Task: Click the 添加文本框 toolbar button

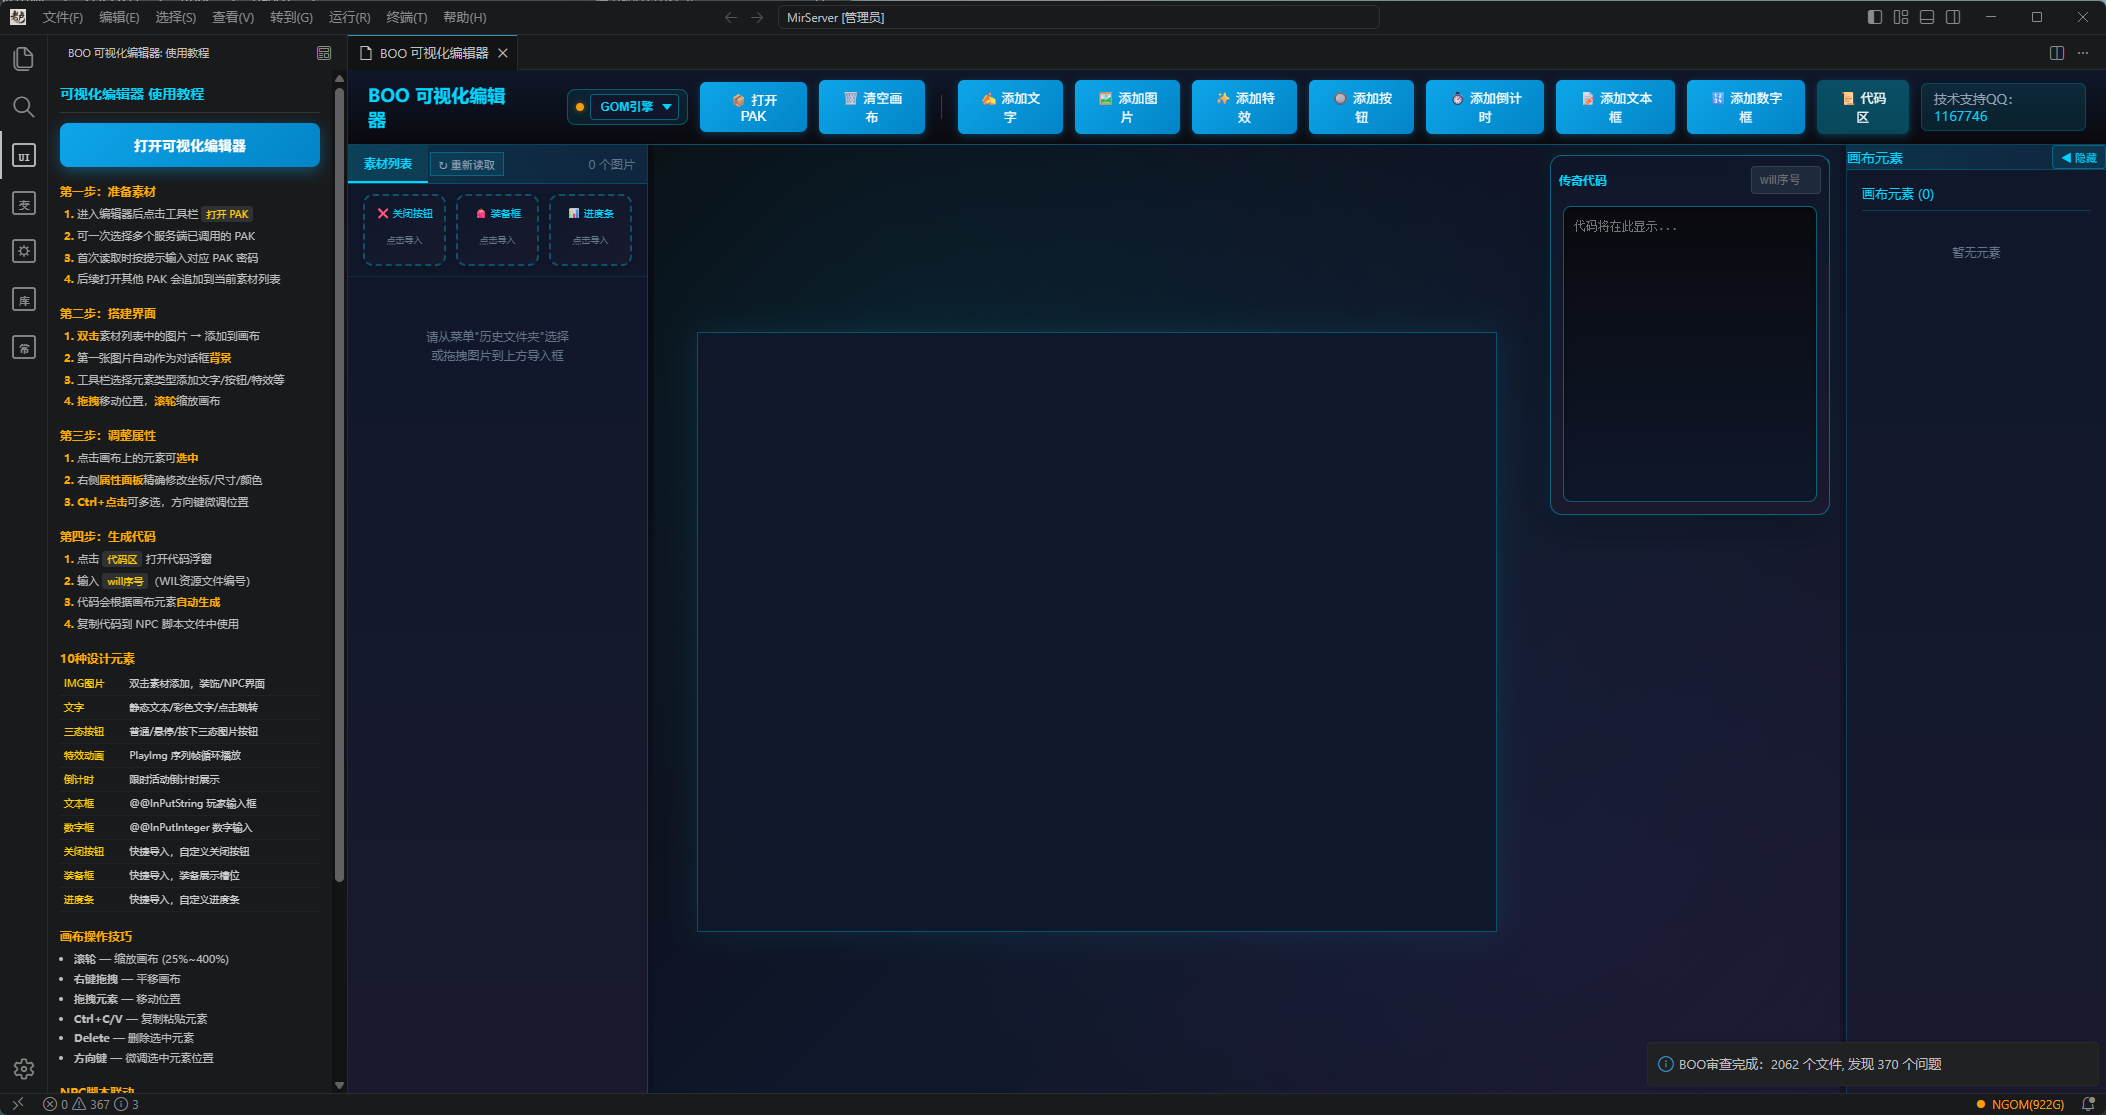Action: [x=1615, y=107]
